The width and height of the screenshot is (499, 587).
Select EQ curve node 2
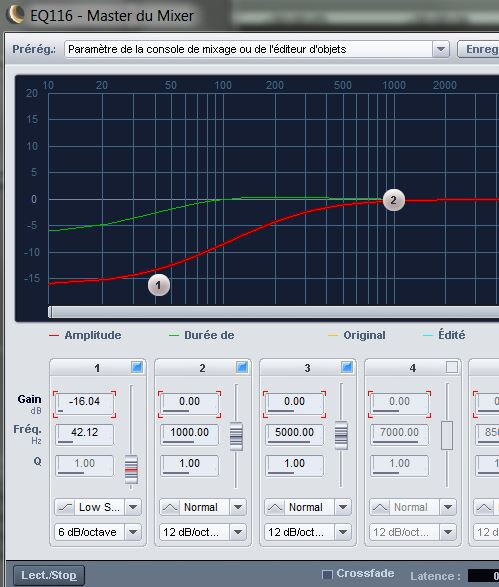tap(394, 200)
